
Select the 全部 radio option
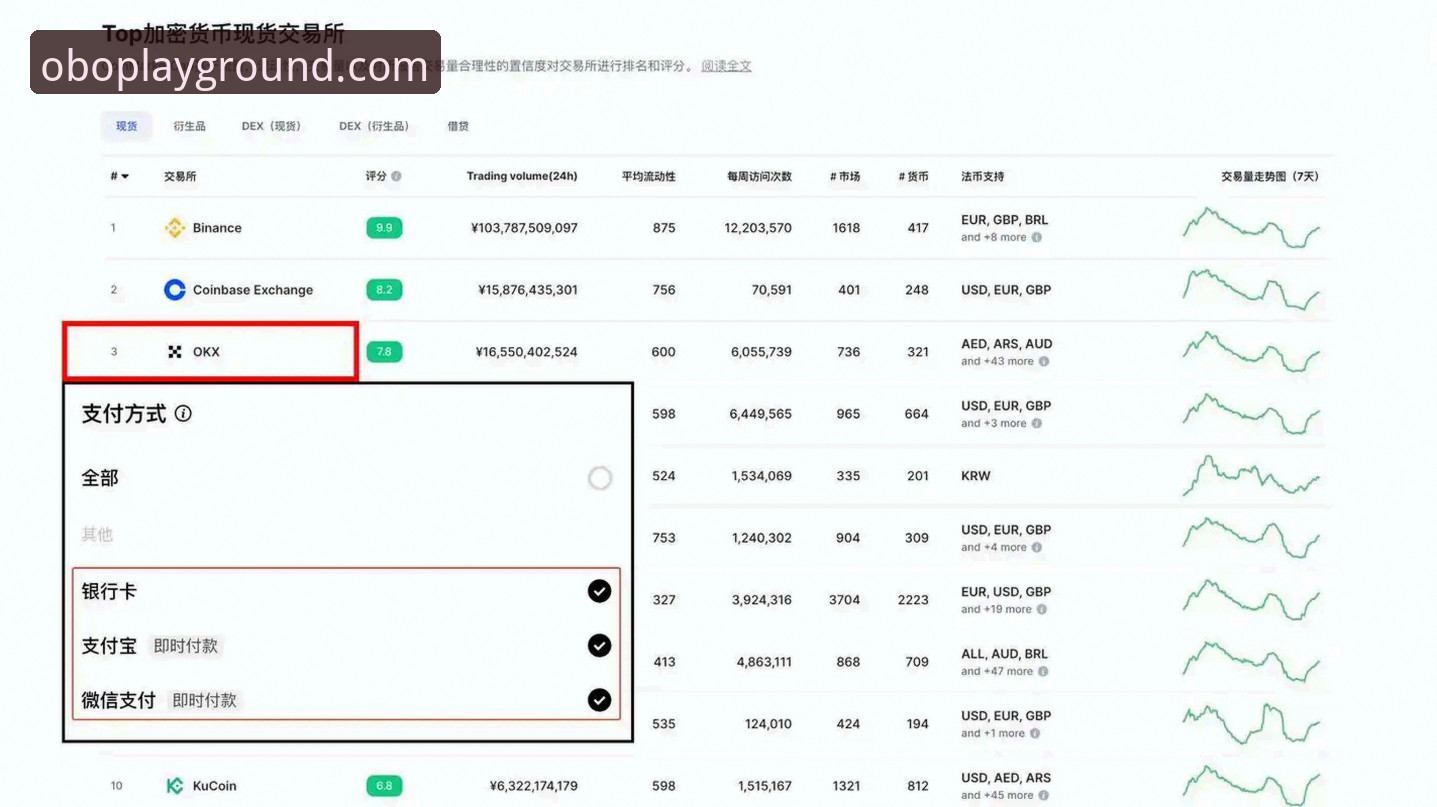pyautogui.click(x=600, y=478)
